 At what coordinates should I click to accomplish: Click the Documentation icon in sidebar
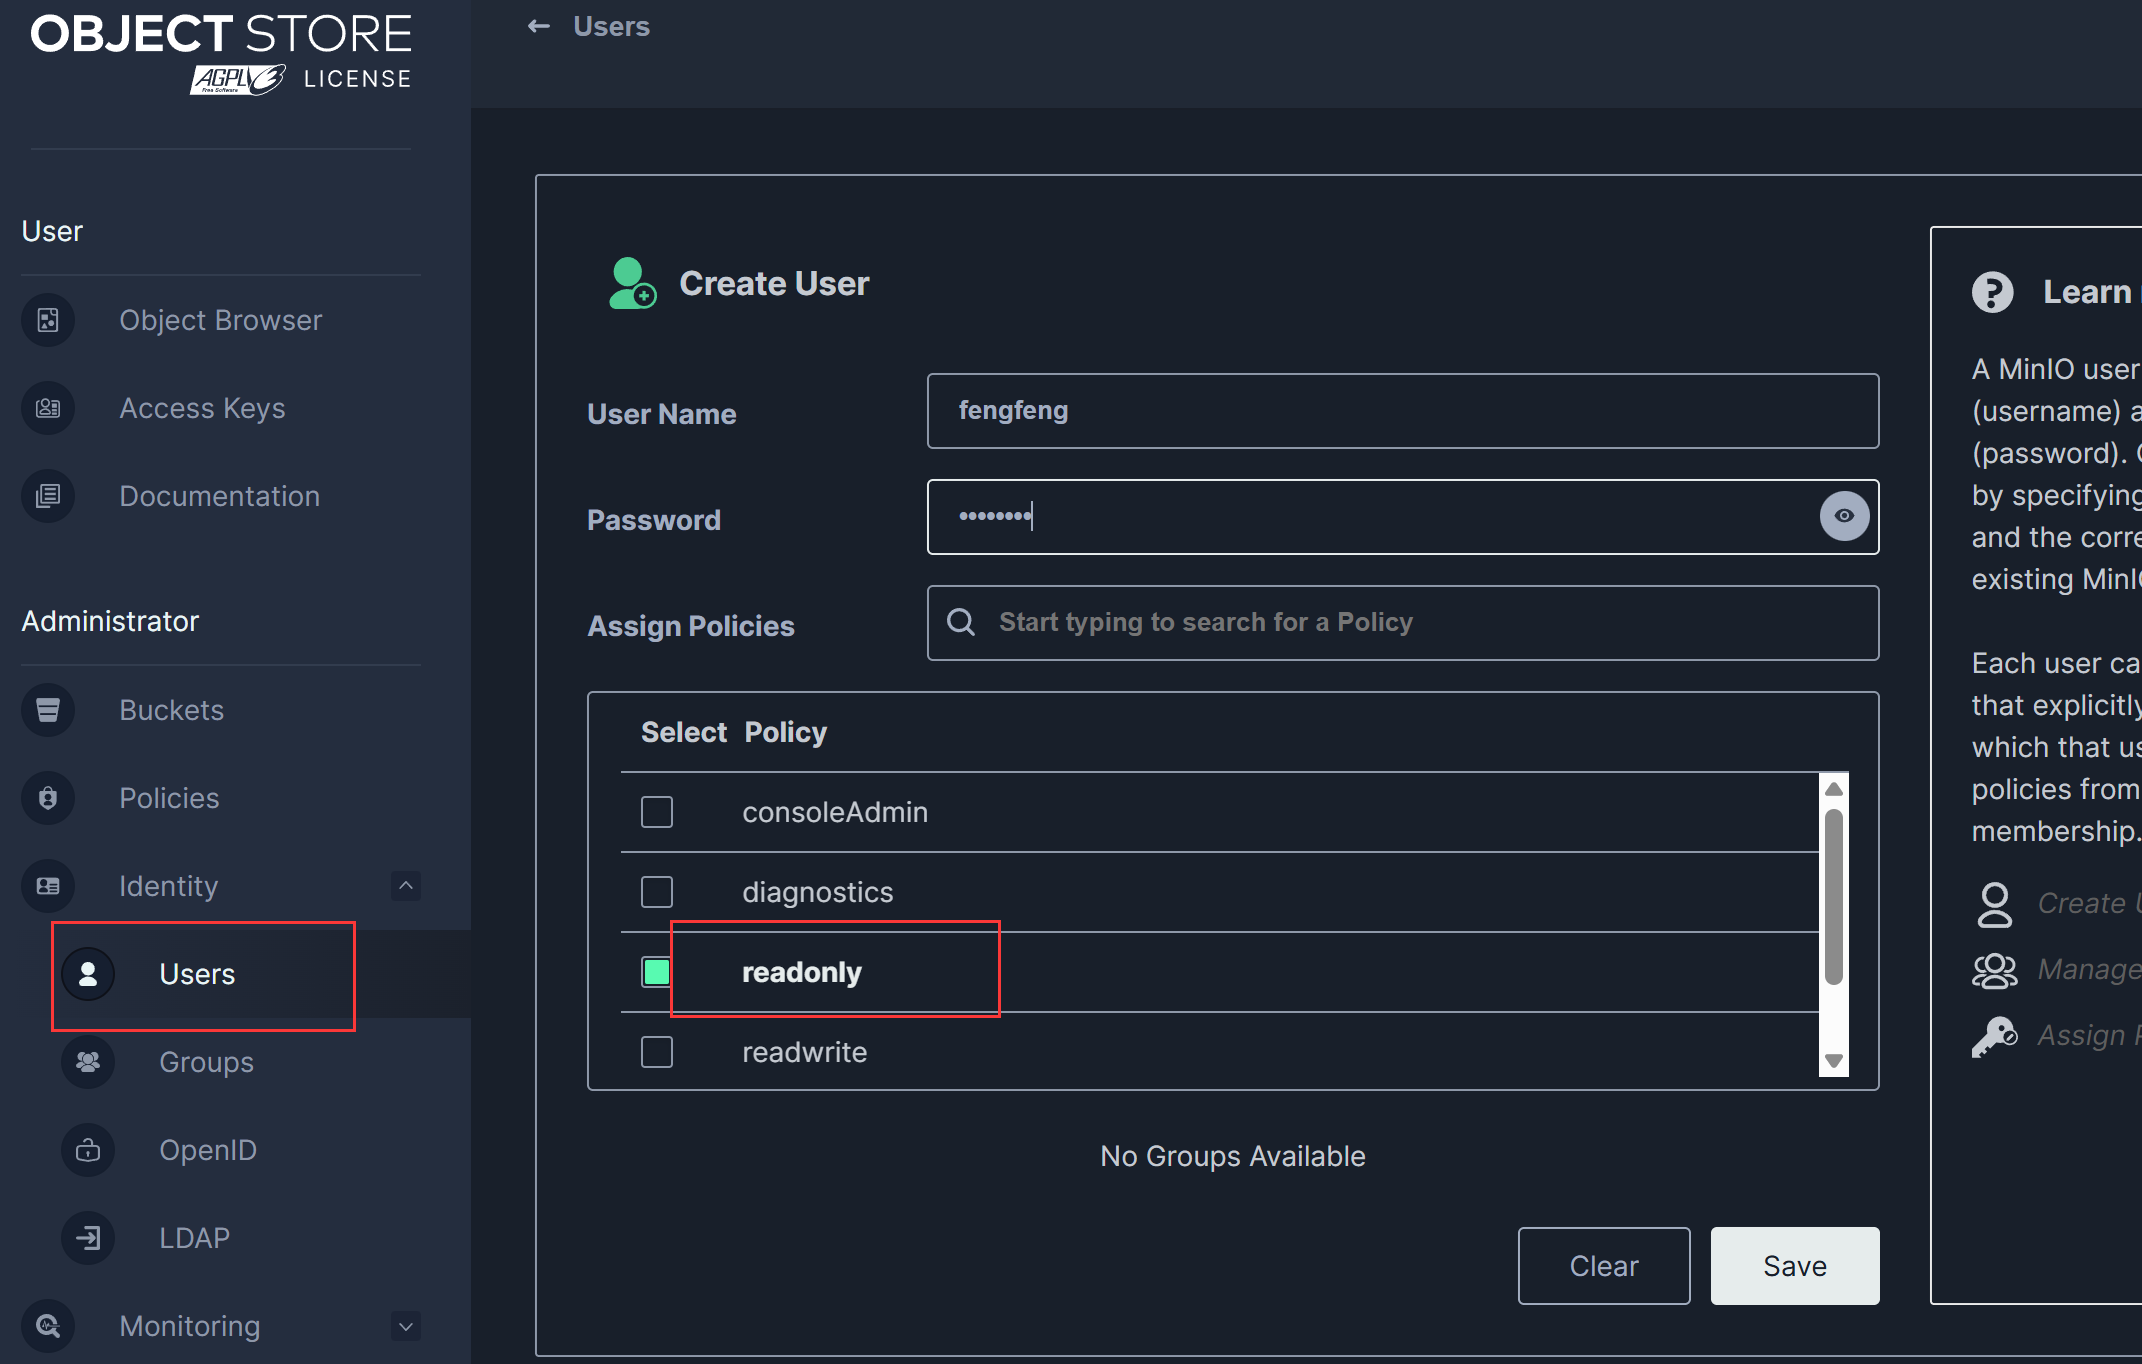pyautogui.click(x=48, y=496)
